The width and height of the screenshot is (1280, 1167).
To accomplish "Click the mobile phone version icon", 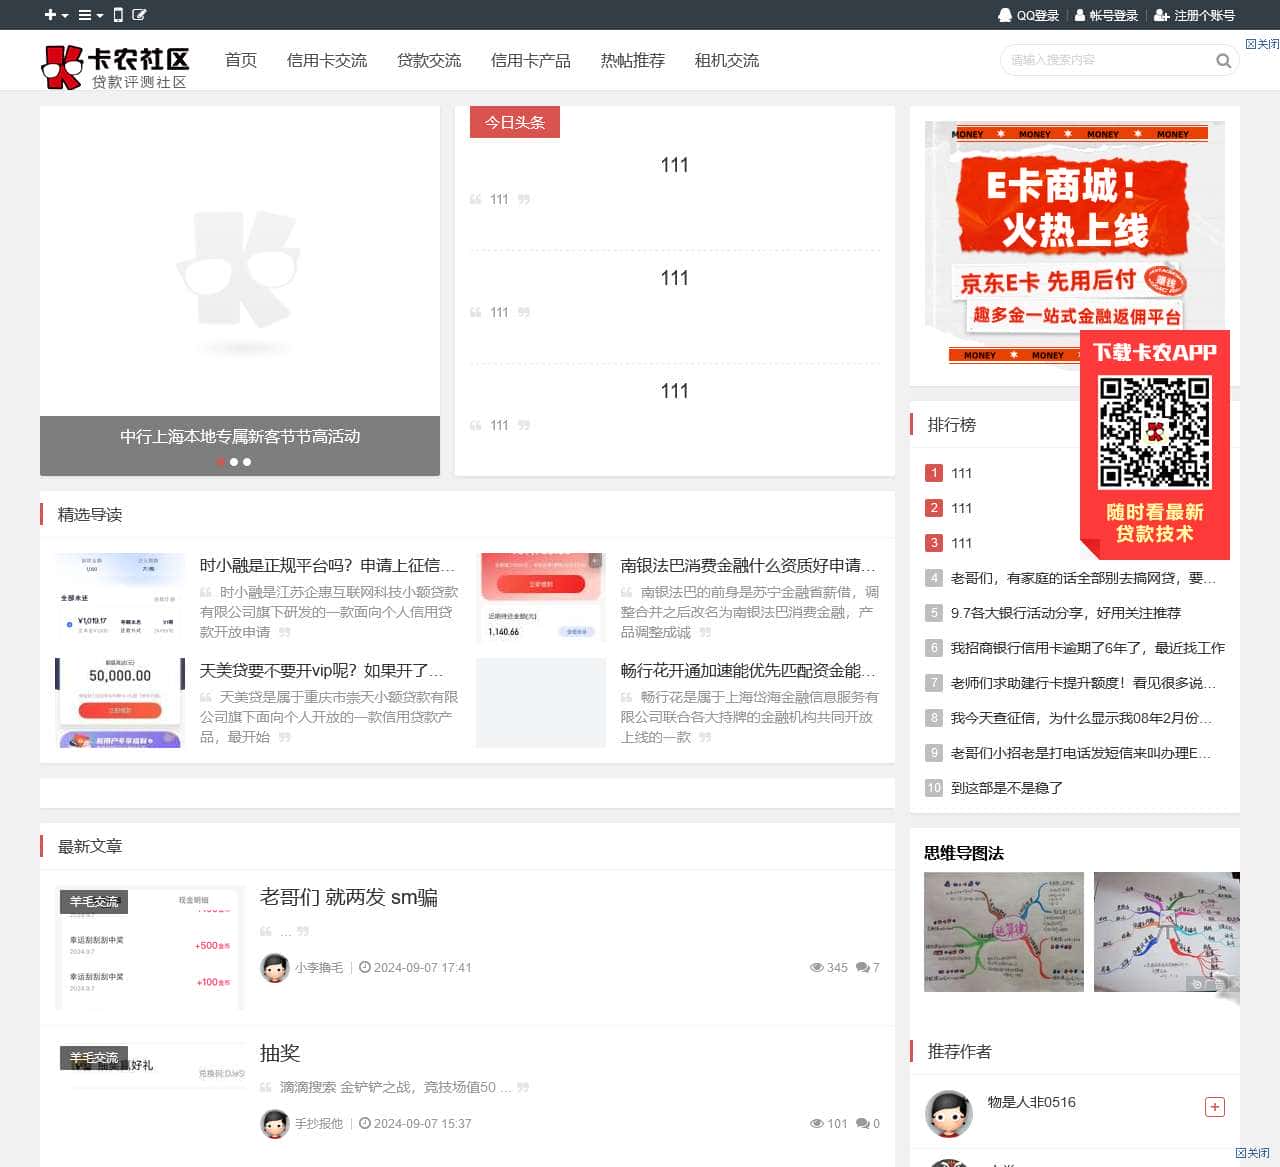I will point(119,15).
